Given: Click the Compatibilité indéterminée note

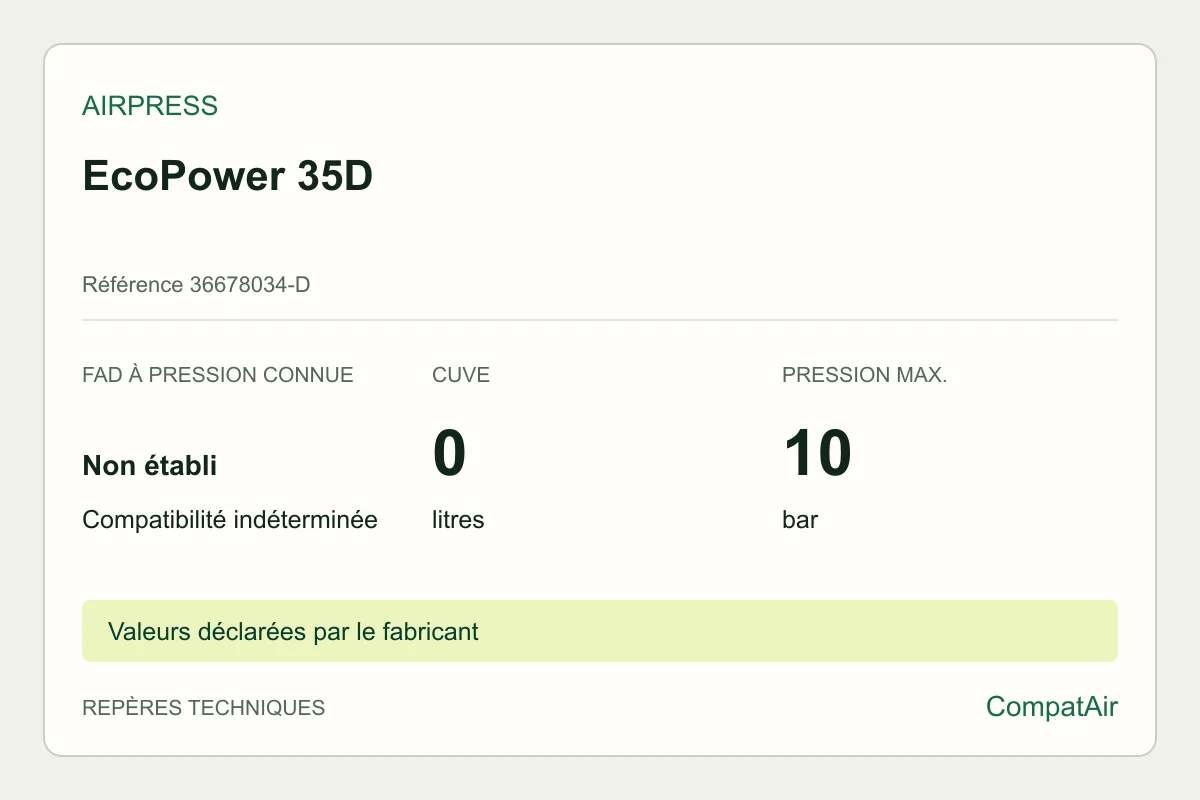Looking at the screenshot, I should [x=230, y=520].
